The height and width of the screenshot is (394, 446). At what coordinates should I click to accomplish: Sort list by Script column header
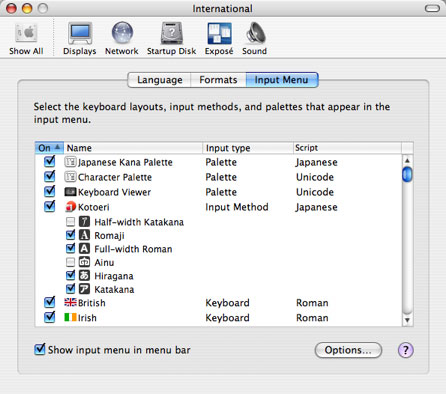(347, 148)
